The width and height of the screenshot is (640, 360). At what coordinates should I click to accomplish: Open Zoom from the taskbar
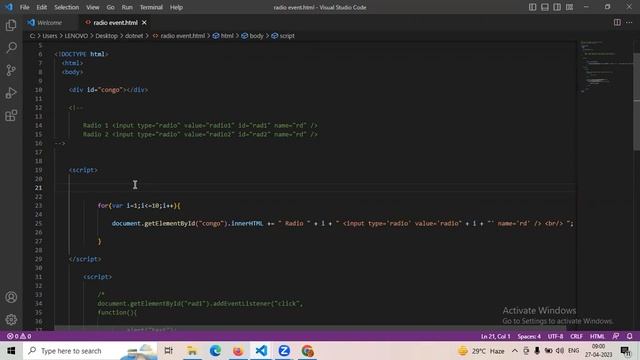click(284, 351)
